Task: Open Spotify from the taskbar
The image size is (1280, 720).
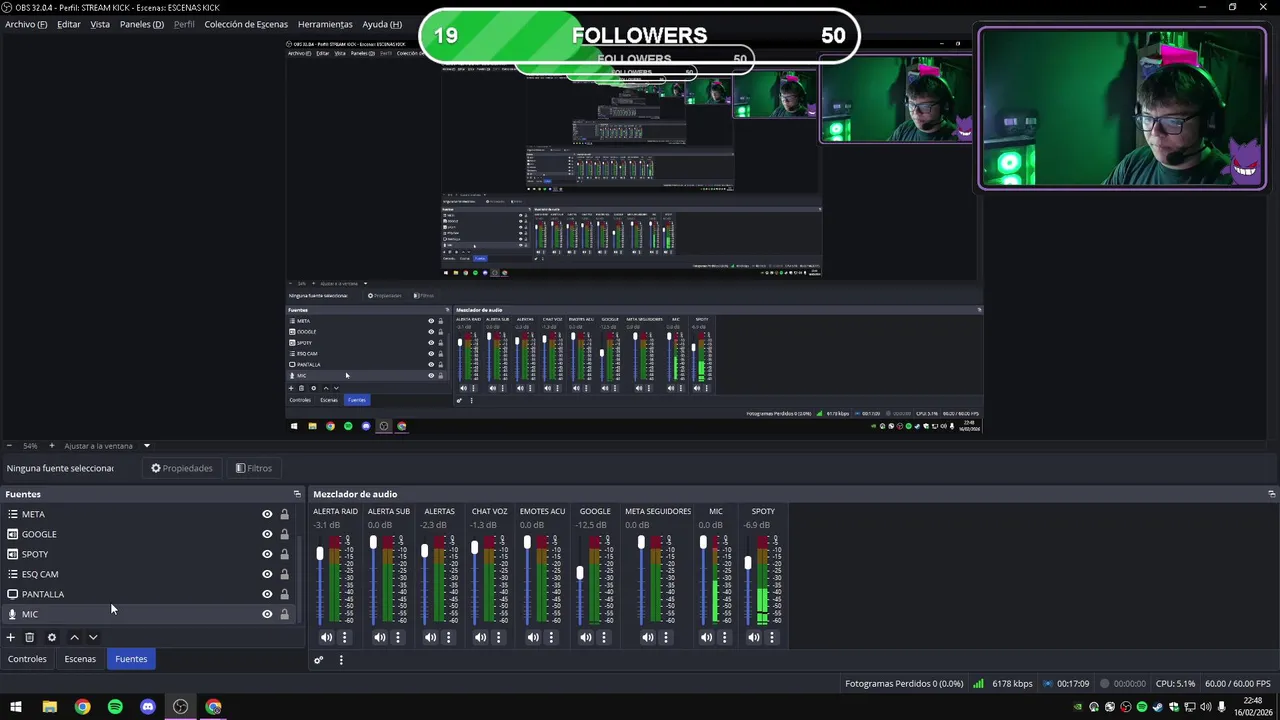Action: coord(115,707)
